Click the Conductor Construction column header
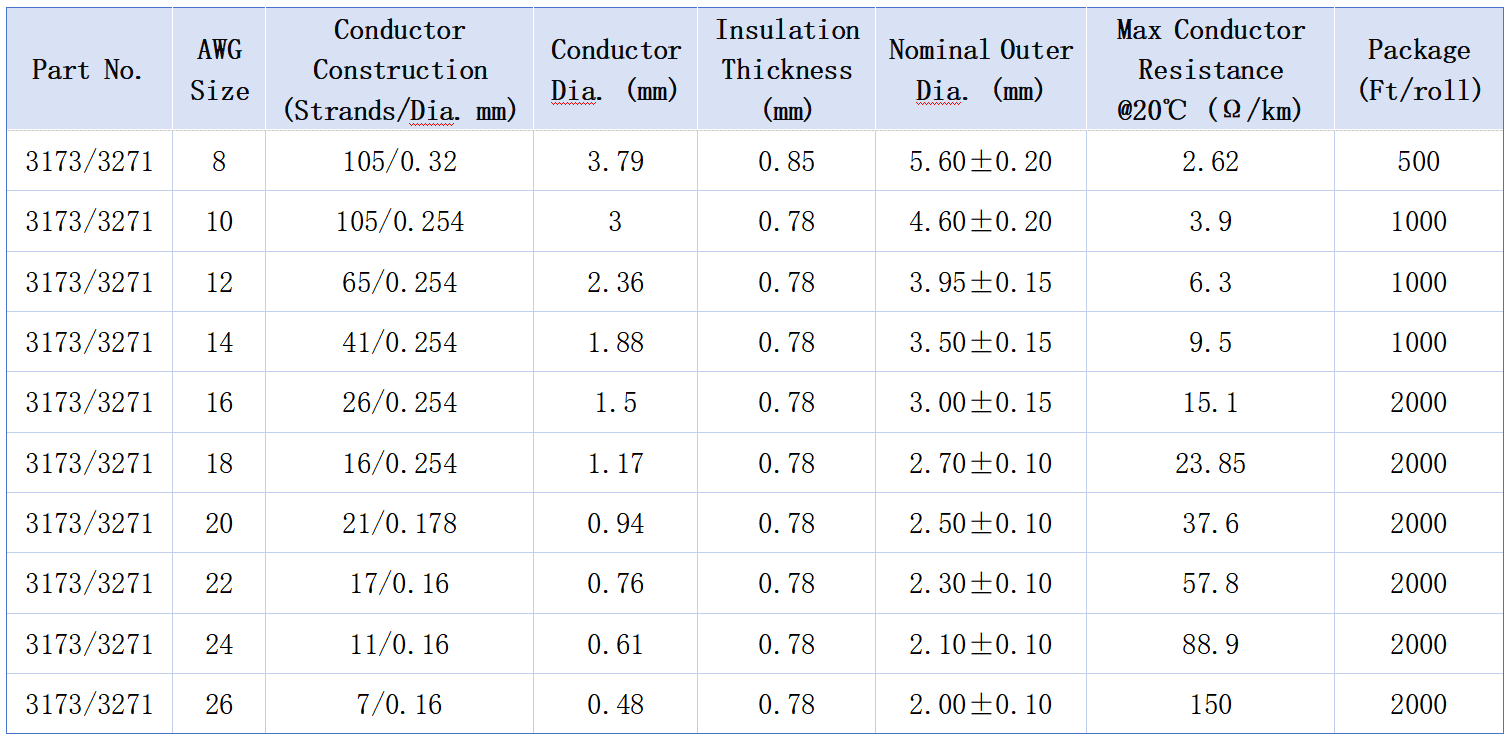This screenshot has width=1509, height=738. pos(399,70)
